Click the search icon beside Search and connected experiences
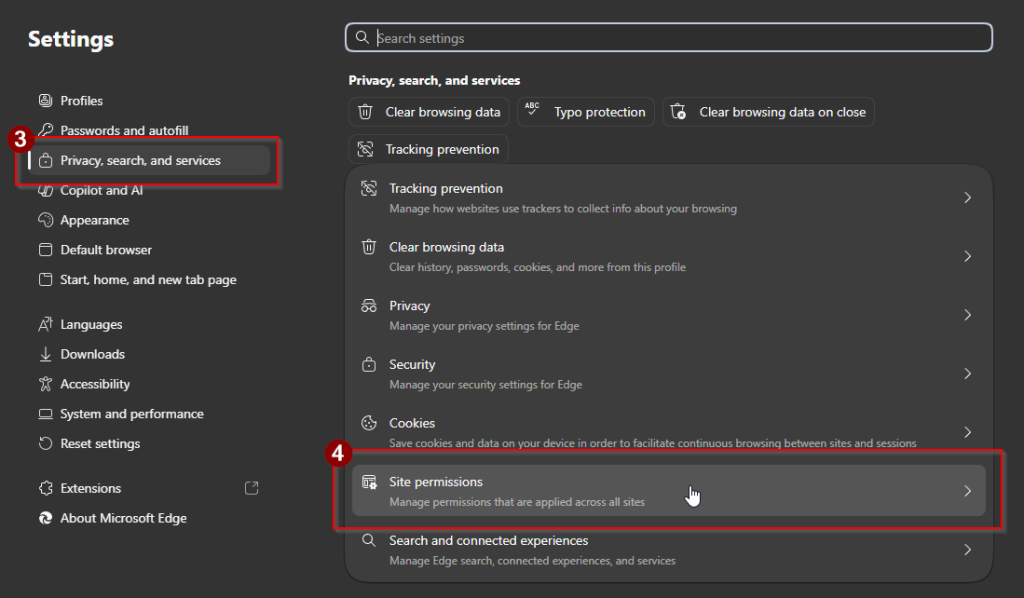1024x598 pixels. click(369, 541)
